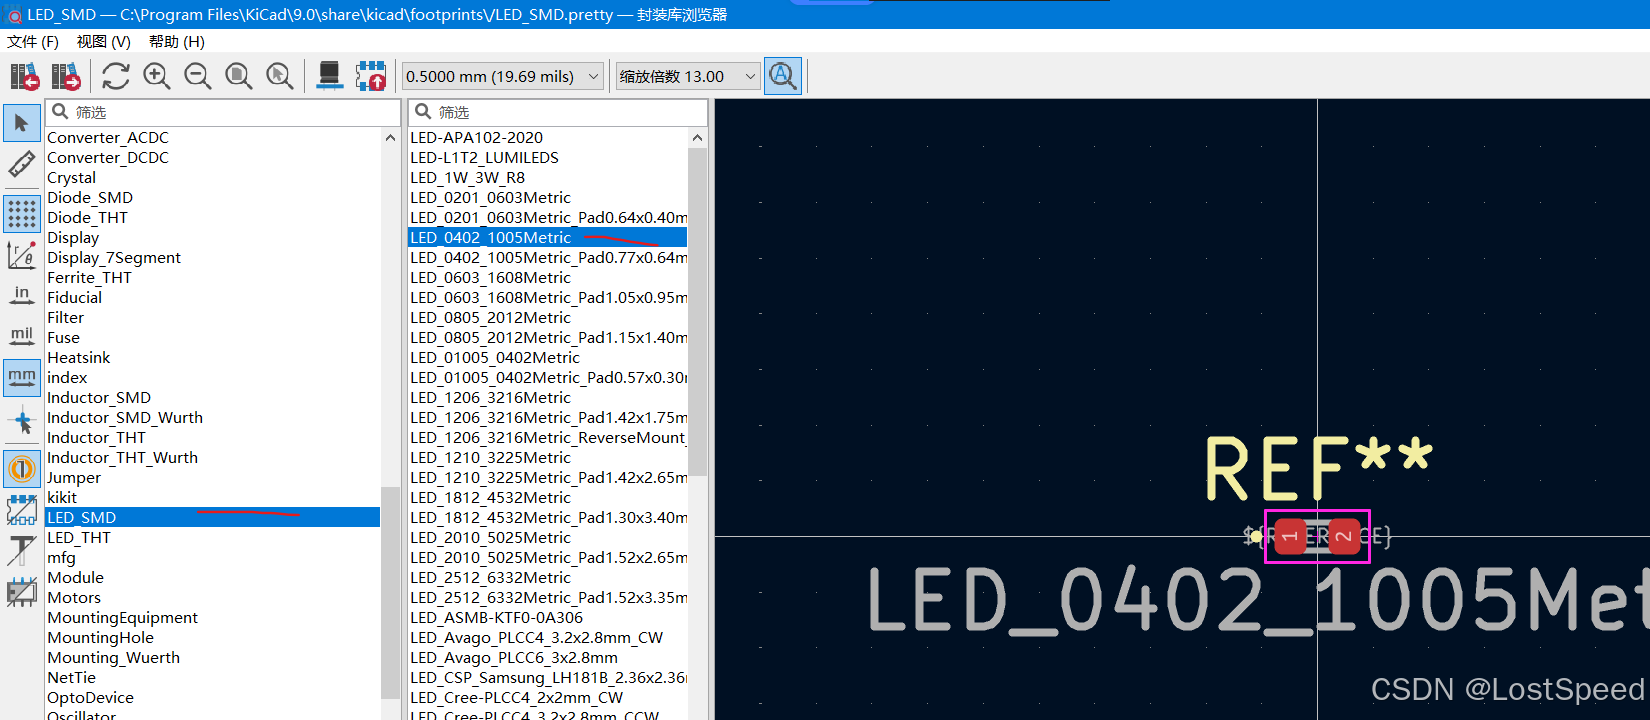The width and height of the screenshot is (1650, 720).
Task: Show the next footprint
Action: coord(66,76)
